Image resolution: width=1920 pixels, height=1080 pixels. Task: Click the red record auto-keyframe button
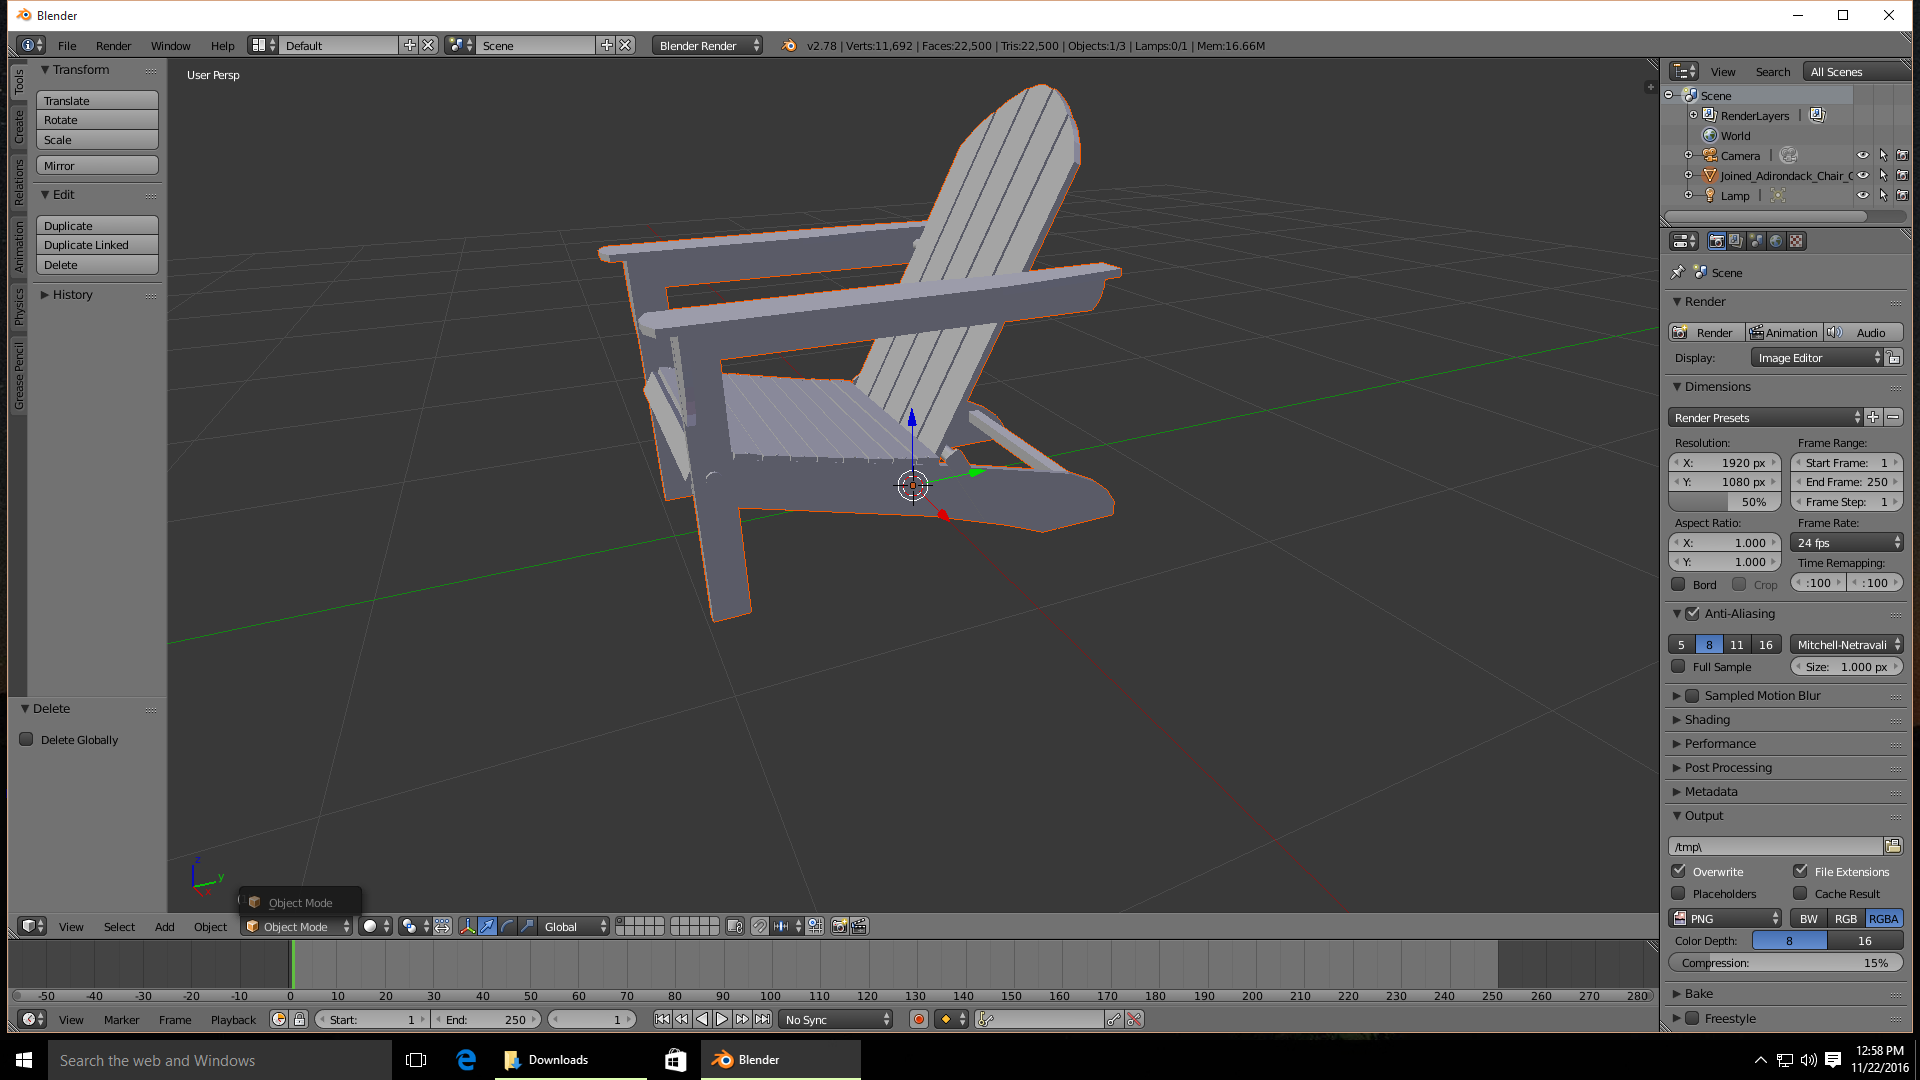[x=918, y=1019]
